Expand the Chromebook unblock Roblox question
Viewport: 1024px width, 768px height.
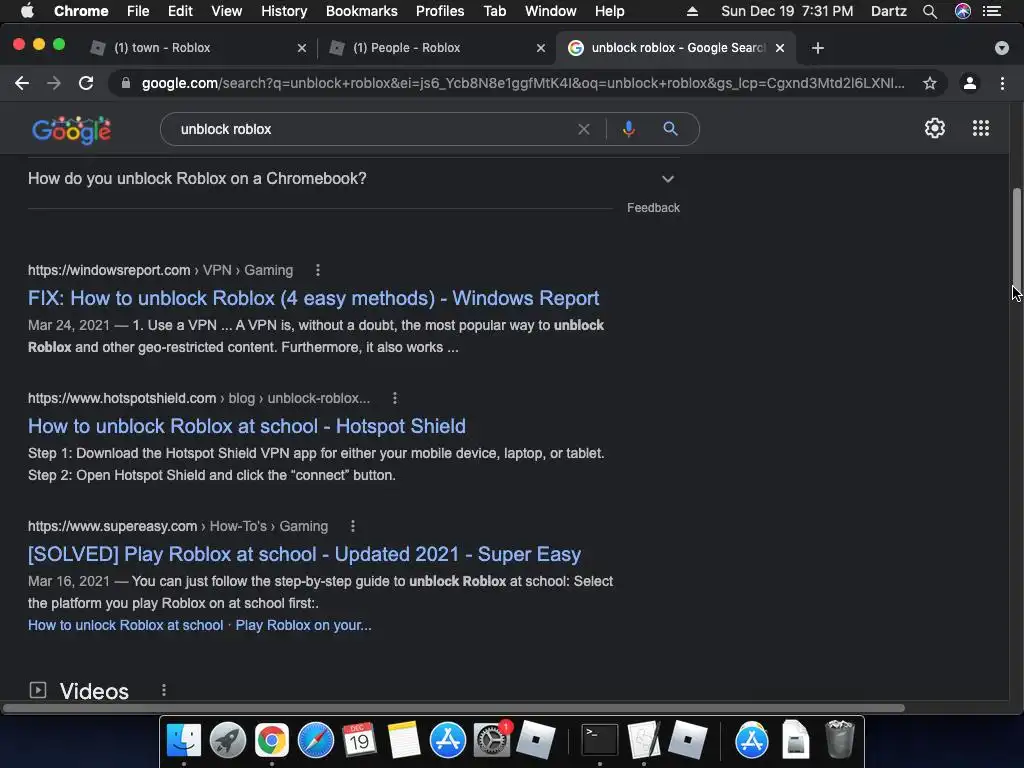tap(353, 178)
